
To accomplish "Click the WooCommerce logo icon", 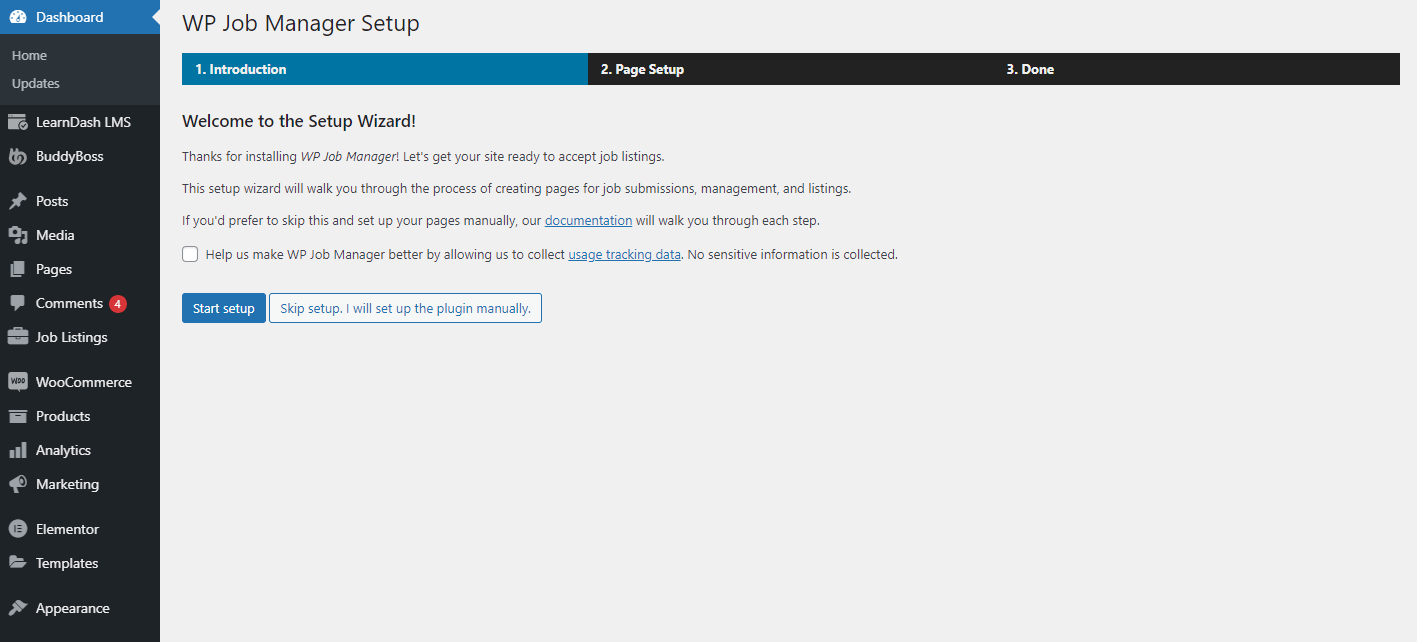I will 17,383.
